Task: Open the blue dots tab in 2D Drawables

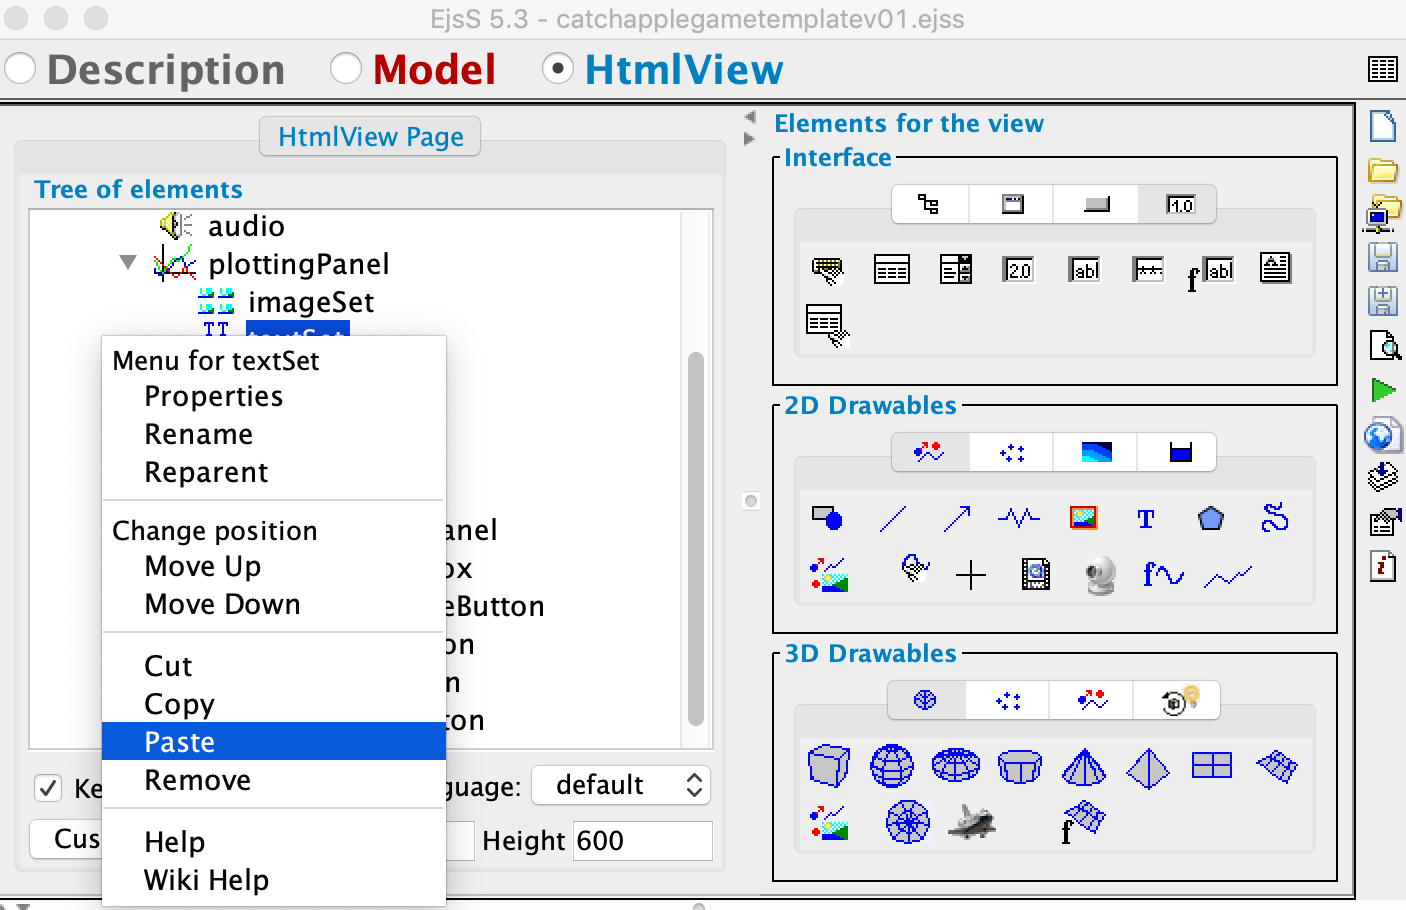Action: pos(1012,453)
